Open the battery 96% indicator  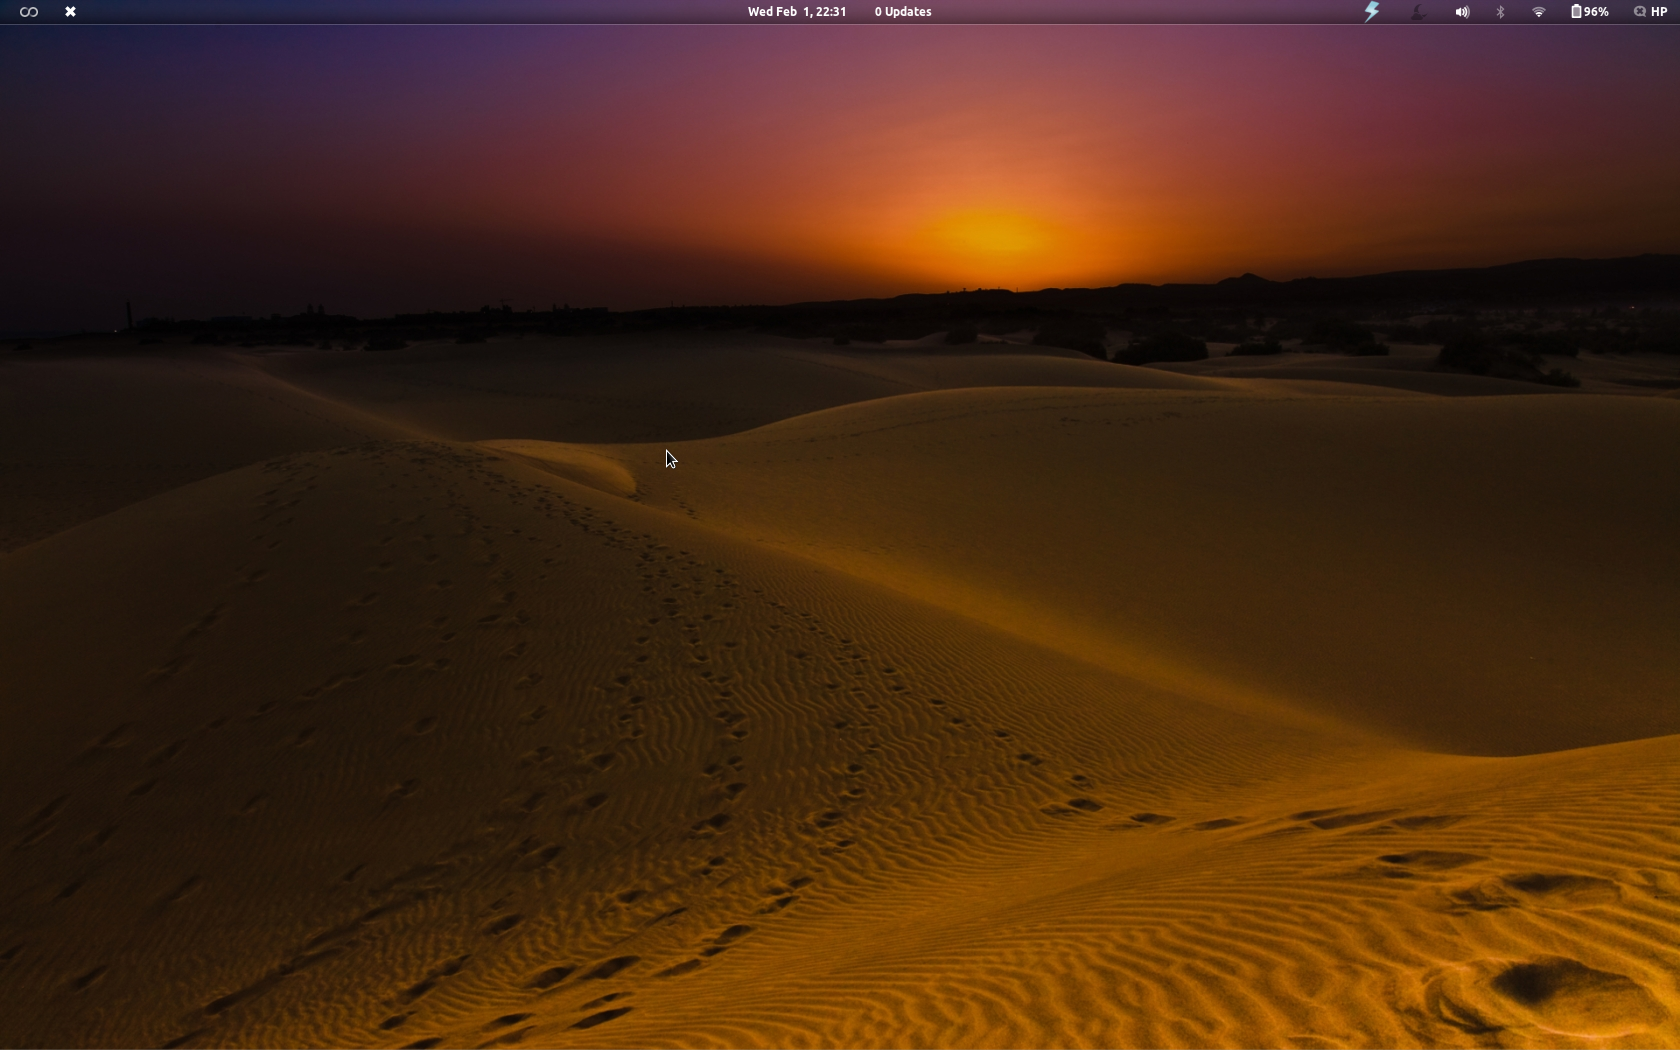tap(1590, 12)
